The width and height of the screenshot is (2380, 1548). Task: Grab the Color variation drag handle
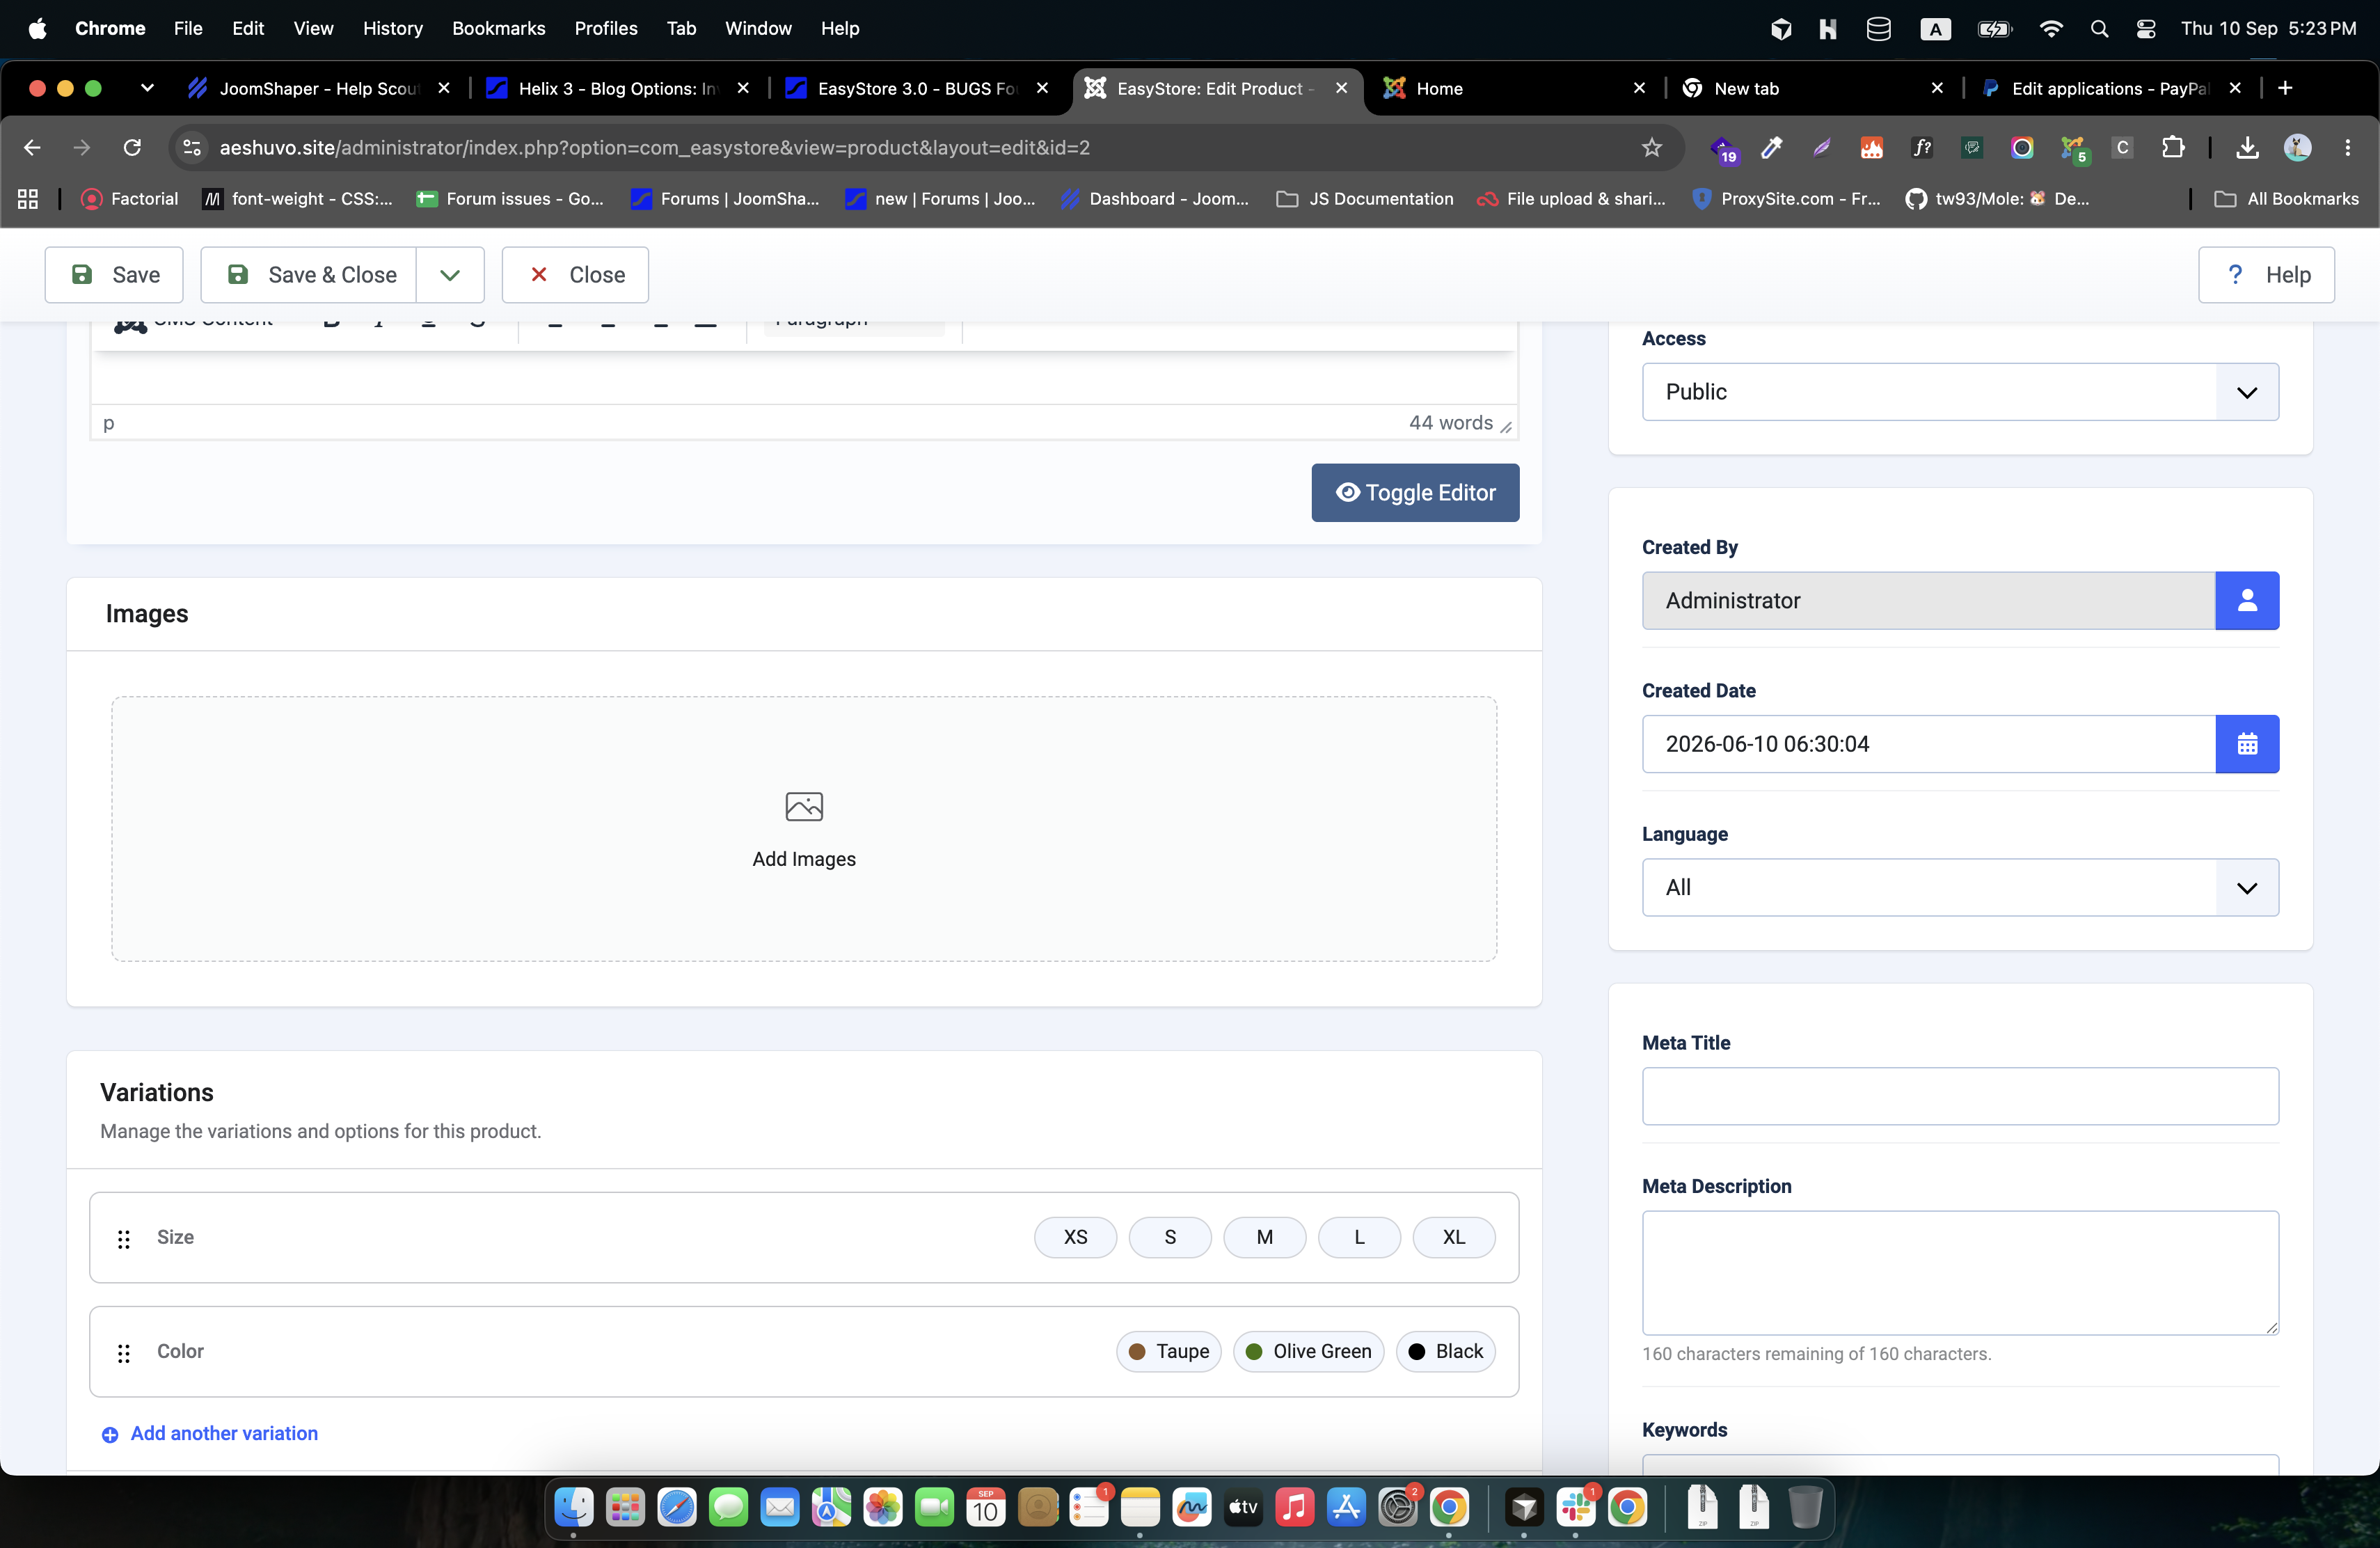point(124,1353)
